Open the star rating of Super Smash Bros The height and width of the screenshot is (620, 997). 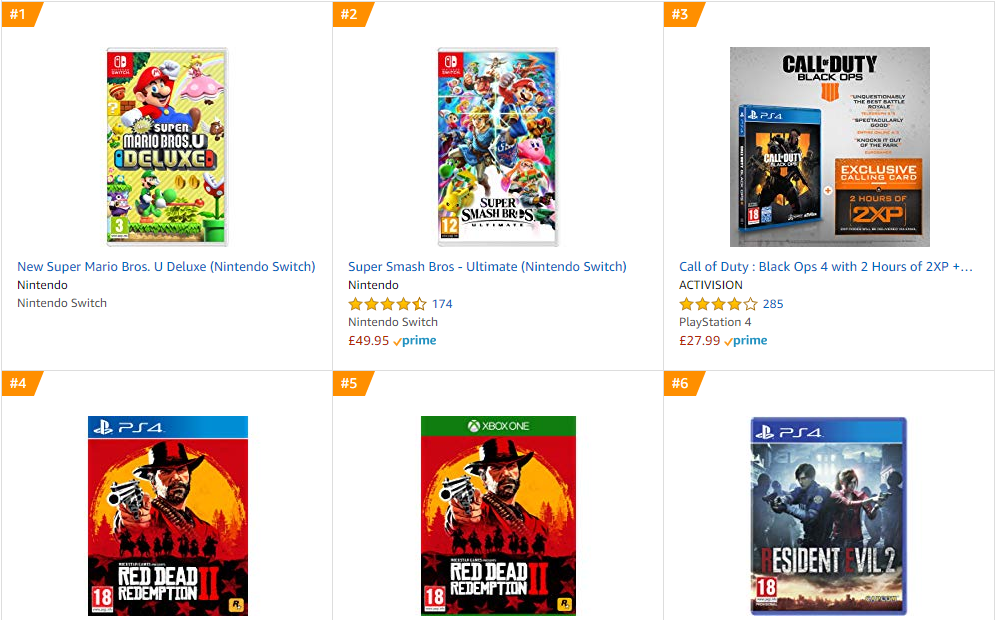point(387,304)
